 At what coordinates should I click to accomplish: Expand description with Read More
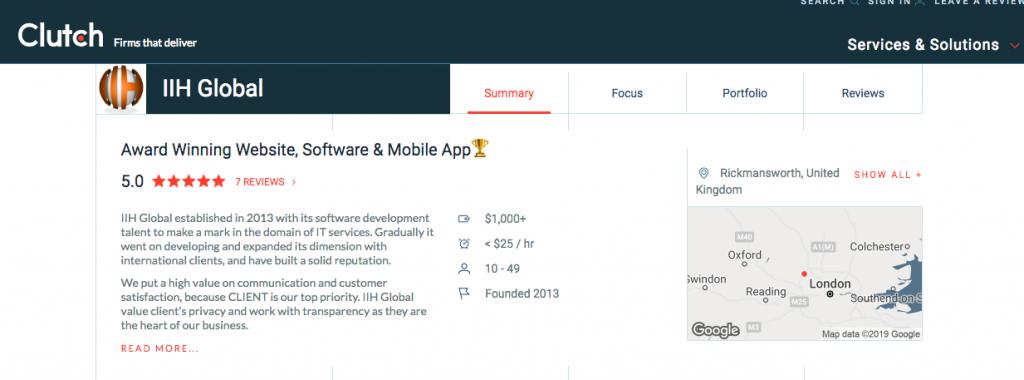click(160, 349)
